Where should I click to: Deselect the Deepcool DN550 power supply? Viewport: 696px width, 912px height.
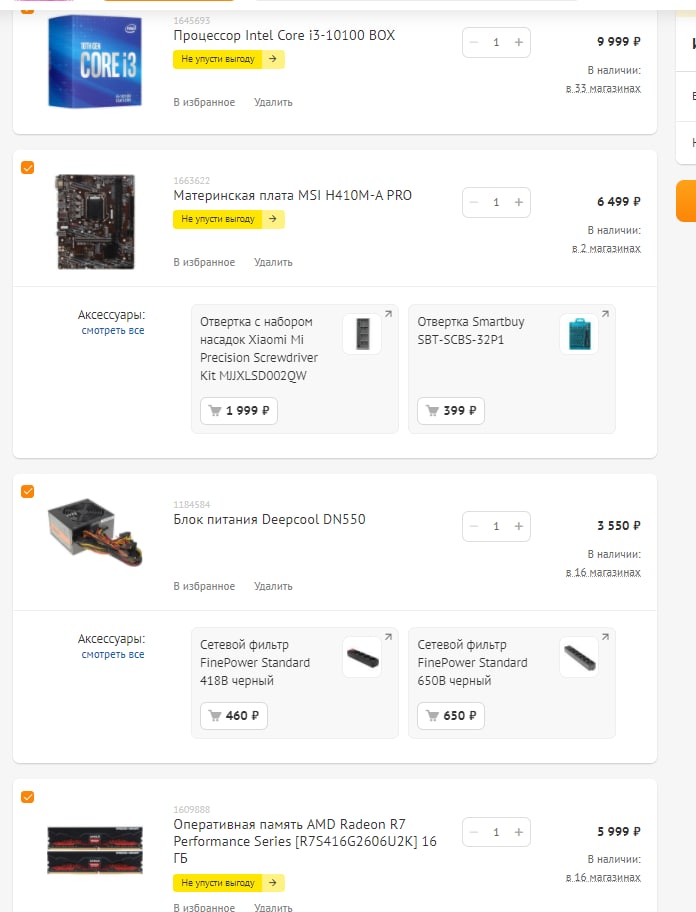coord(27,491)
